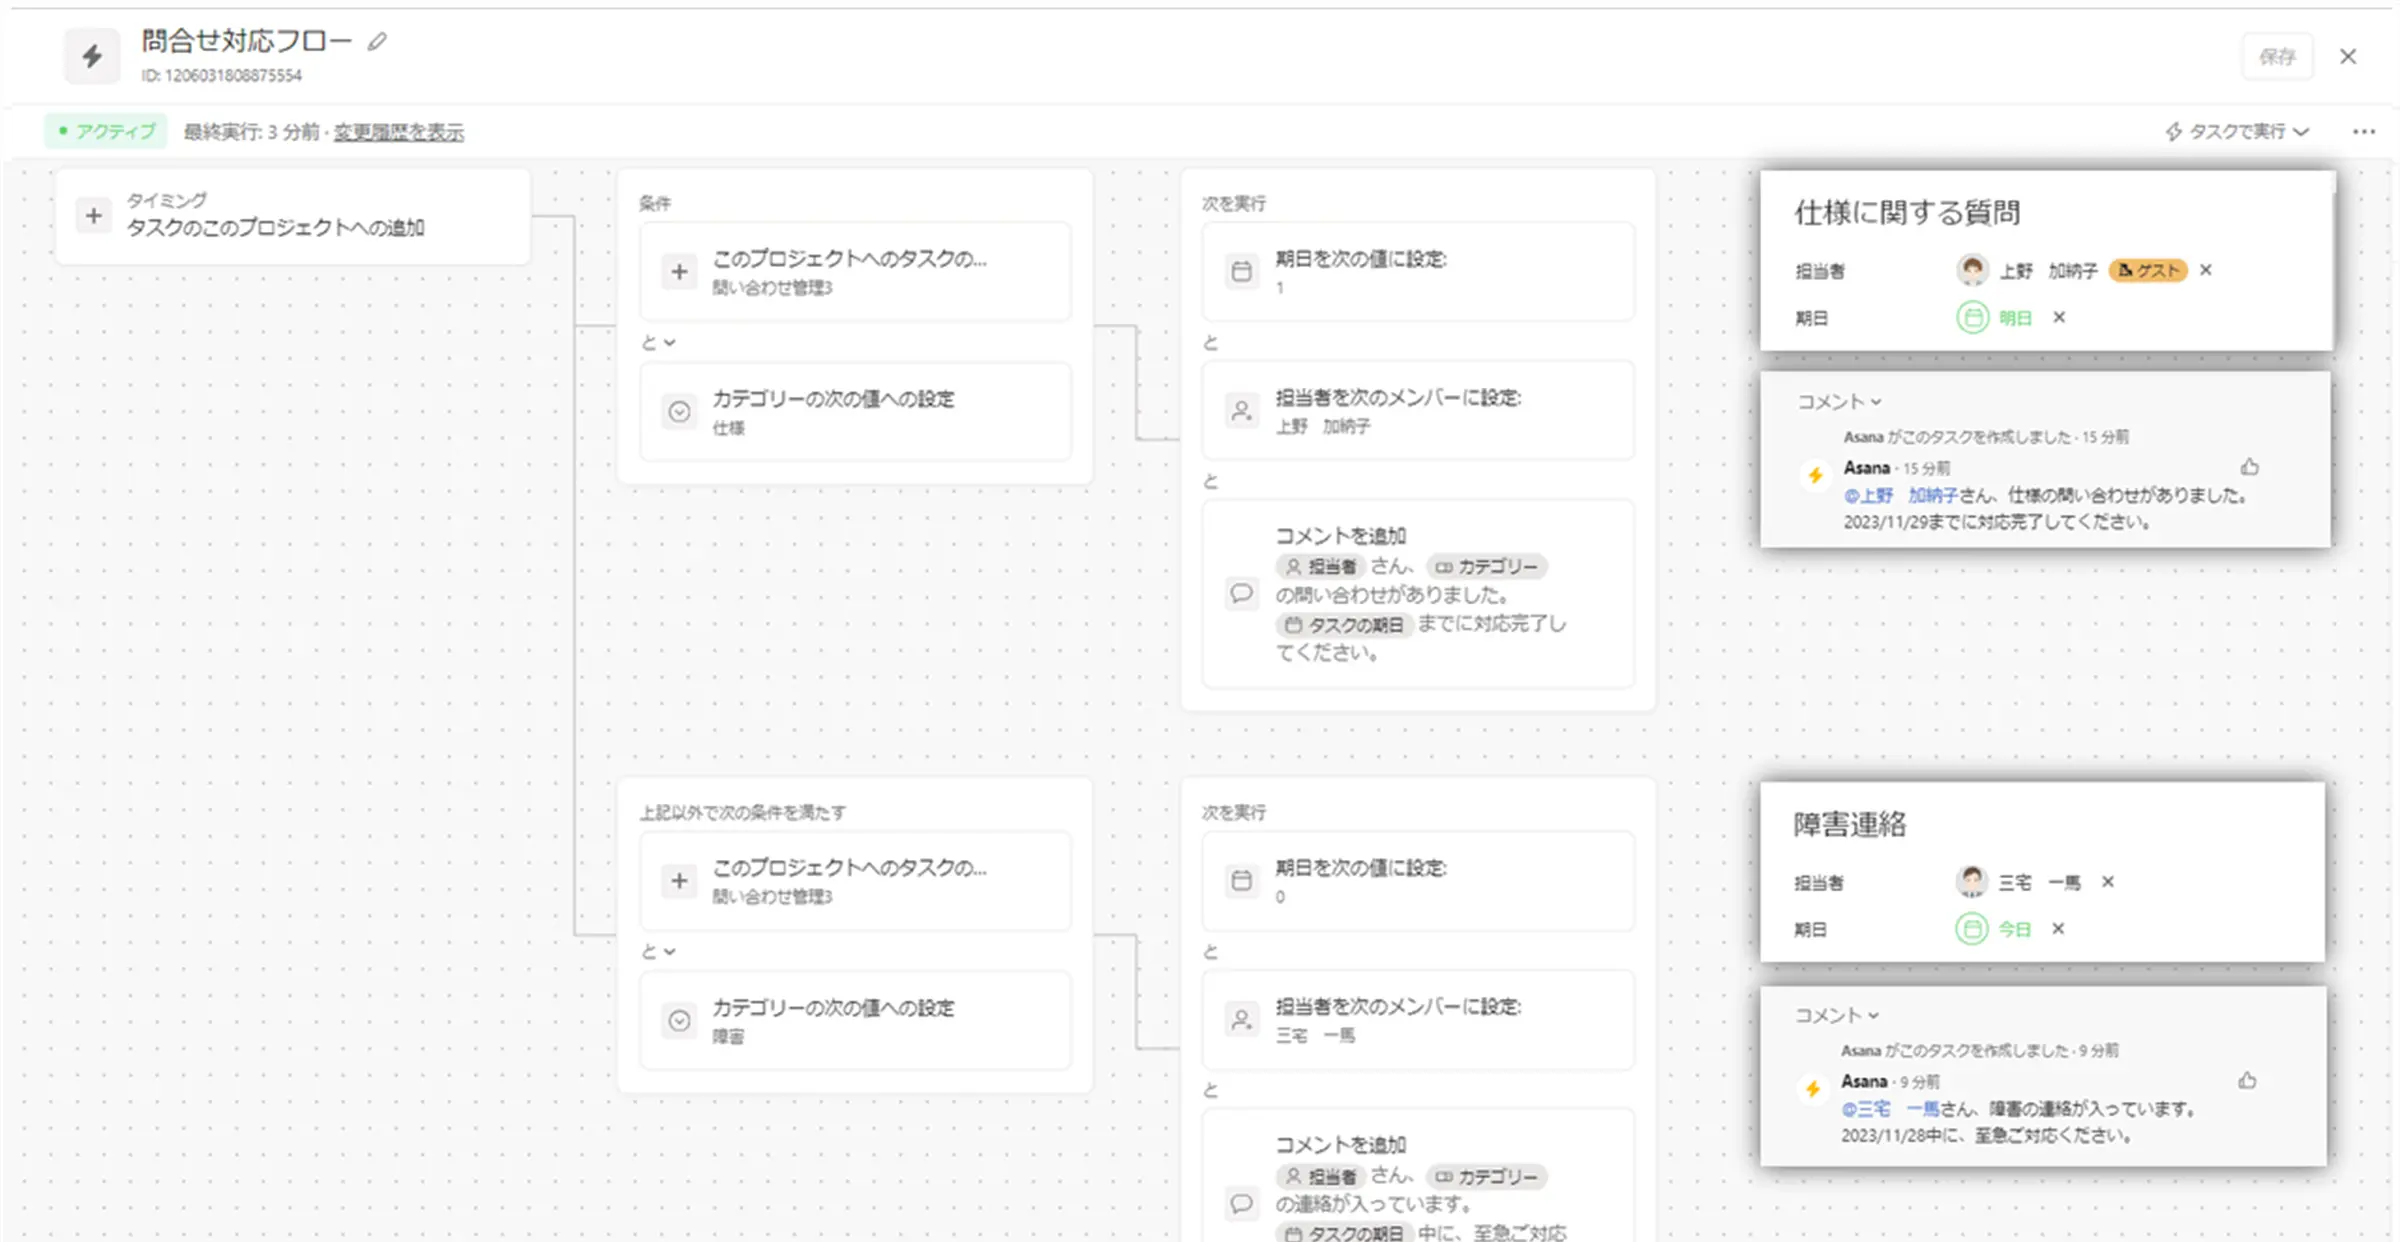
Task: Click the カテゴリー chip in the lower comment action
Action: [x=1487, y=1176]
